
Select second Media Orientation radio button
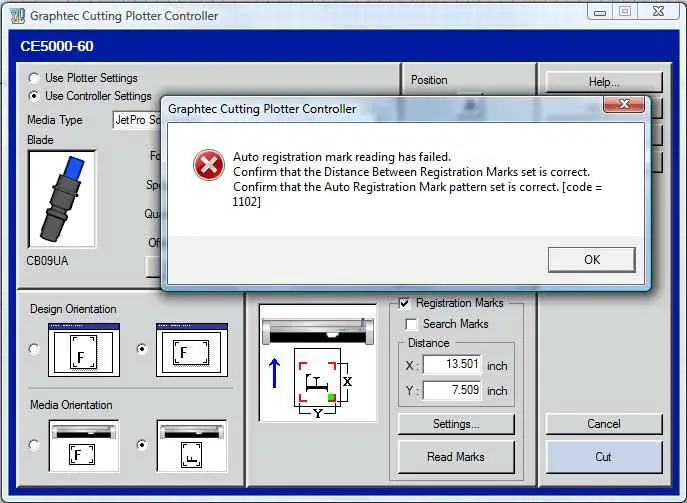142,445
